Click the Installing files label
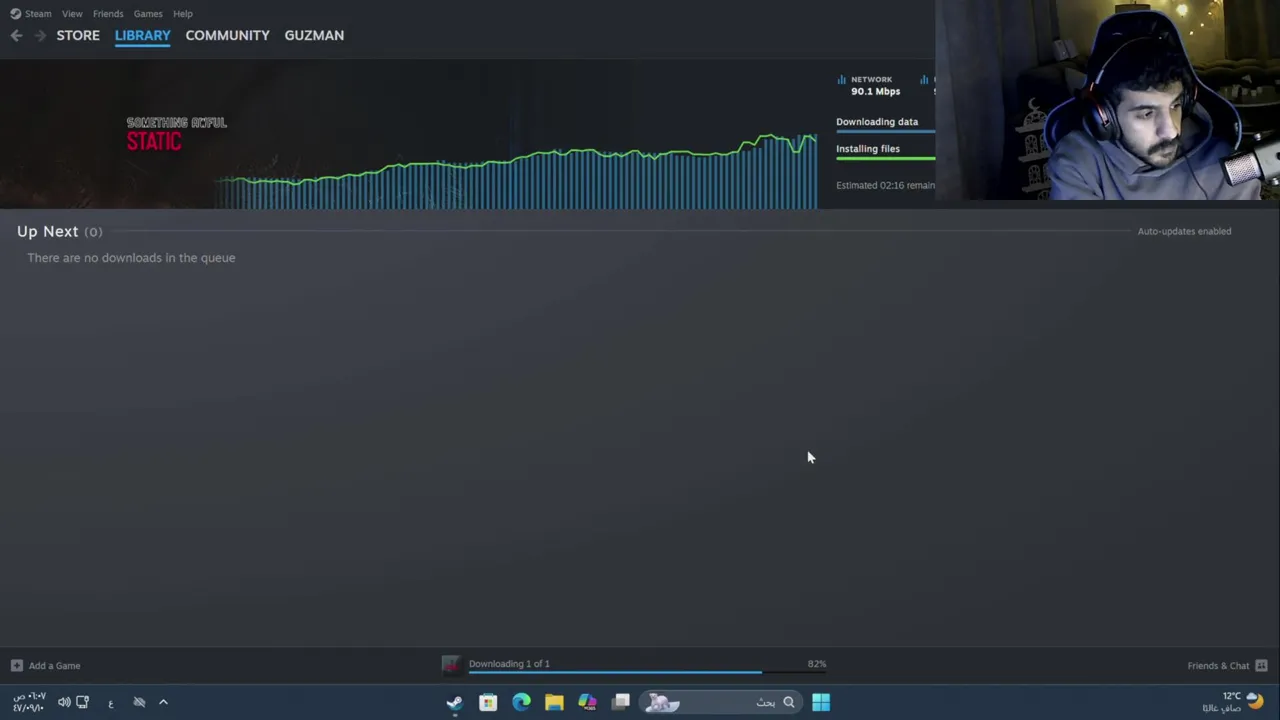Screen dimensions: 1280x720 coord(868,149)
